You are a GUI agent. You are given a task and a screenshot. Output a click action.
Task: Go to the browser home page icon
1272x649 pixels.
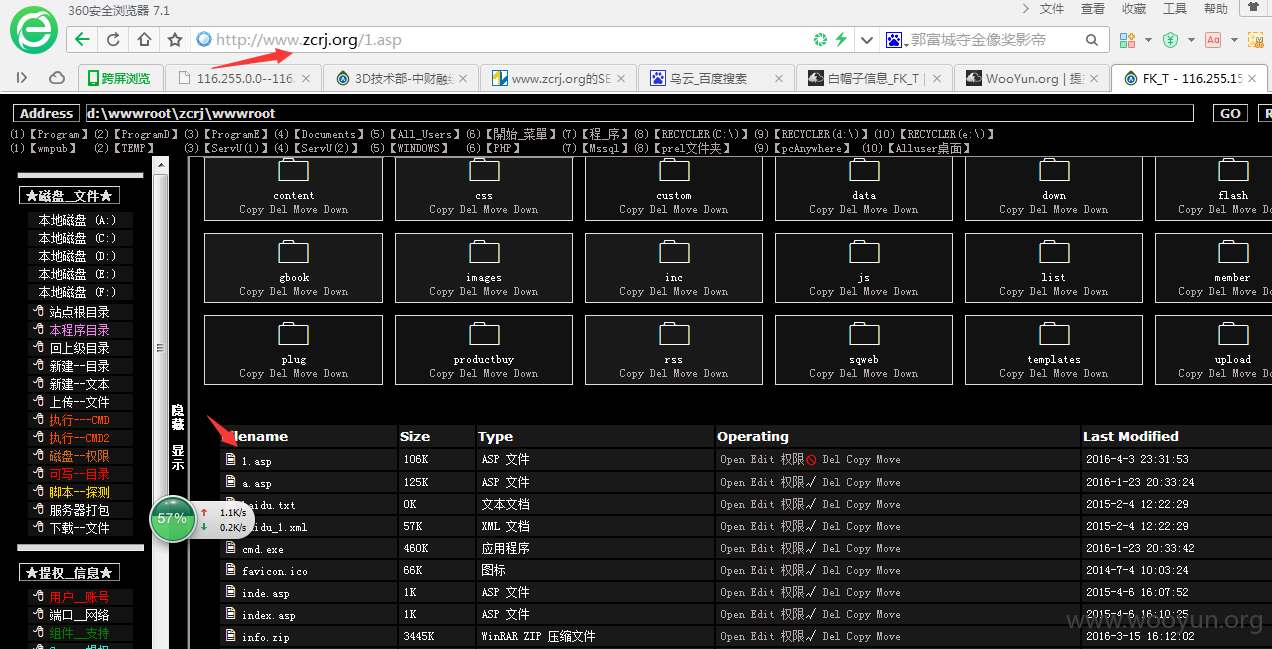pos(144,40)
